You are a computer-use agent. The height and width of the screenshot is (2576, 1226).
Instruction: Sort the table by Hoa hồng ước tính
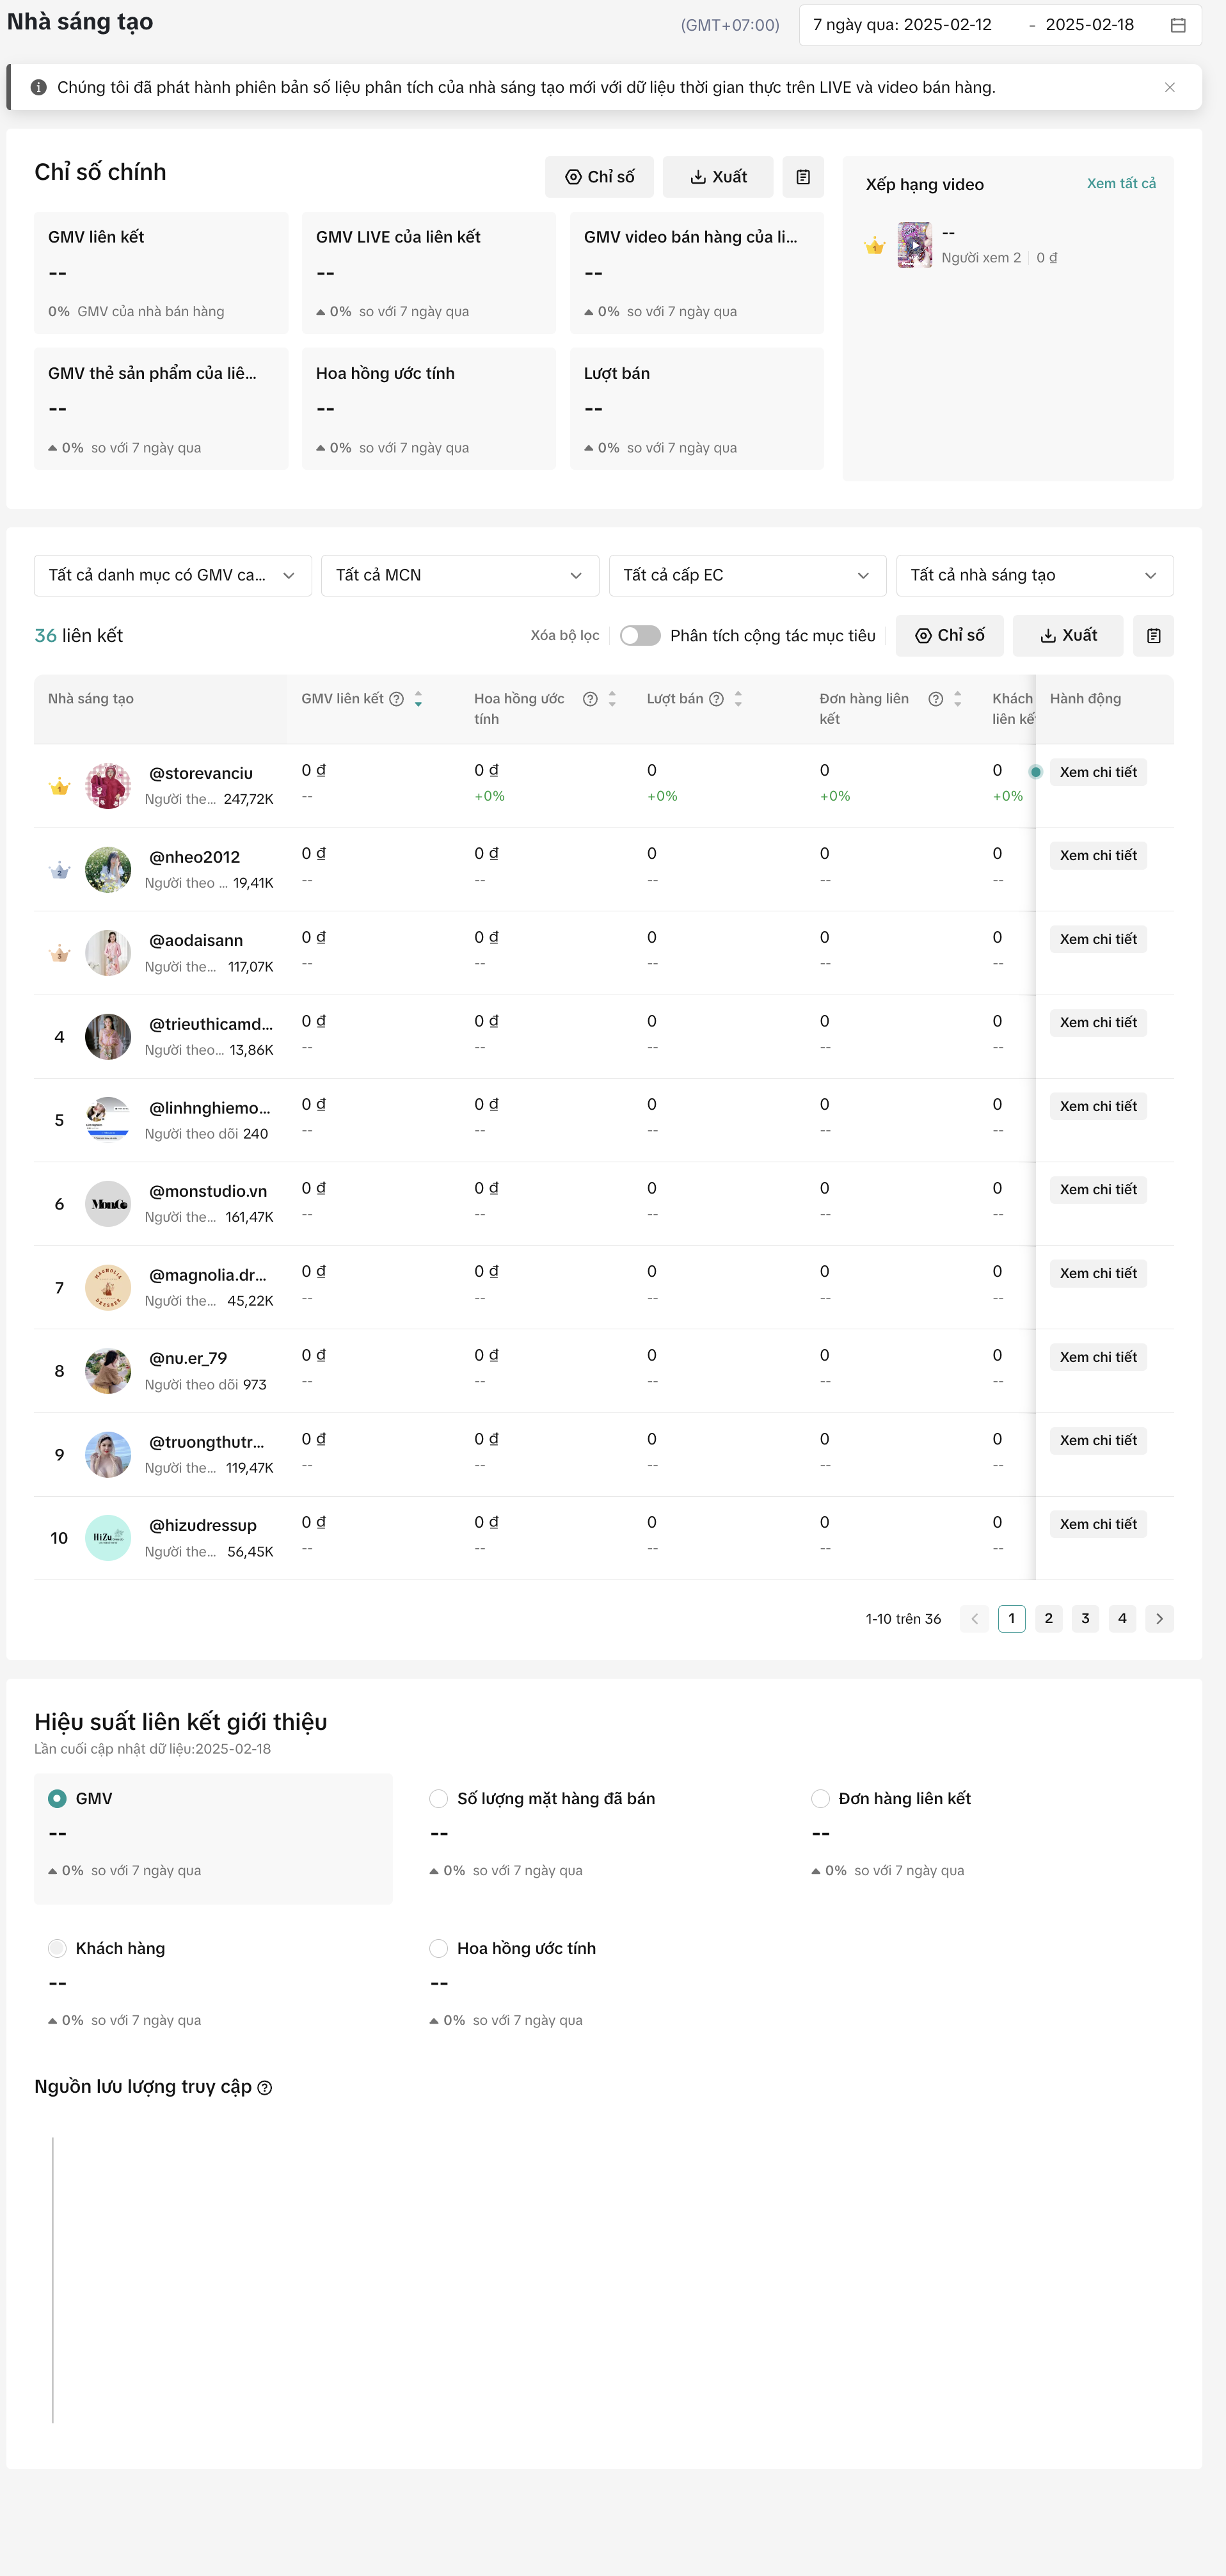pyautogui.click(x=612, y=699)
